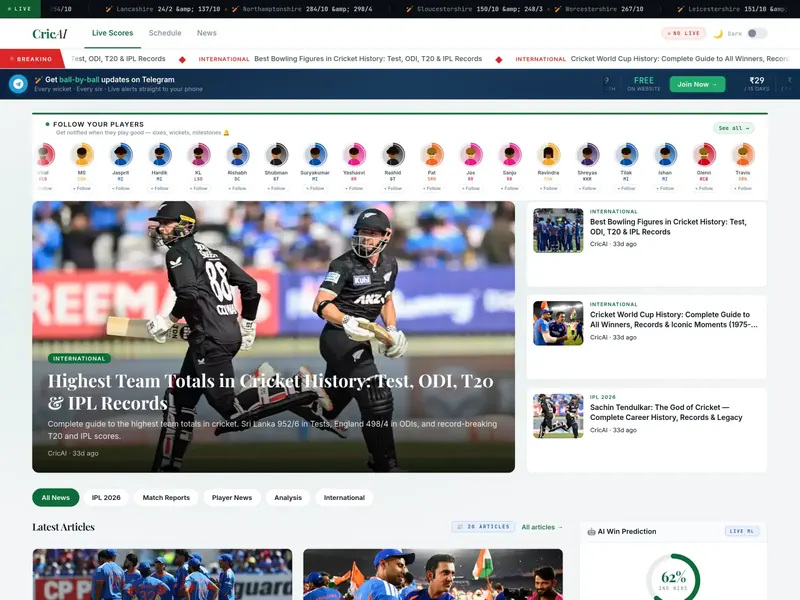The height and width of the screenshot is (600, 800).
Task: Select Jasprit's player avatar
Action: [x=120, y=155]
